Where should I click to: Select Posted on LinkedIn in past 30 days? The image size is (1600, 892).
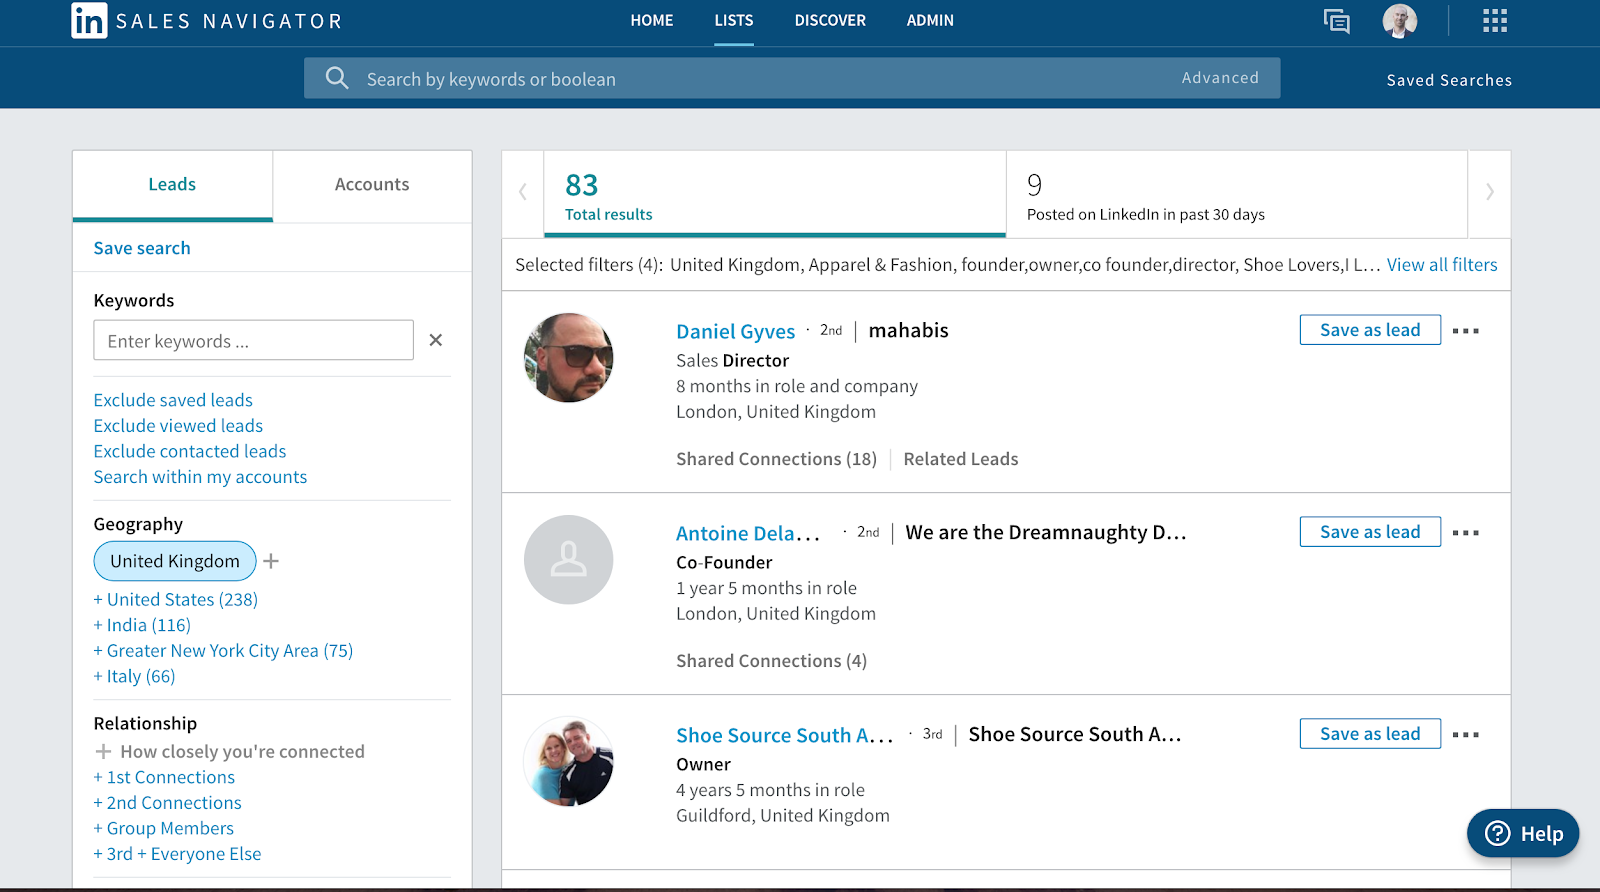click(x=1237, y=194)
